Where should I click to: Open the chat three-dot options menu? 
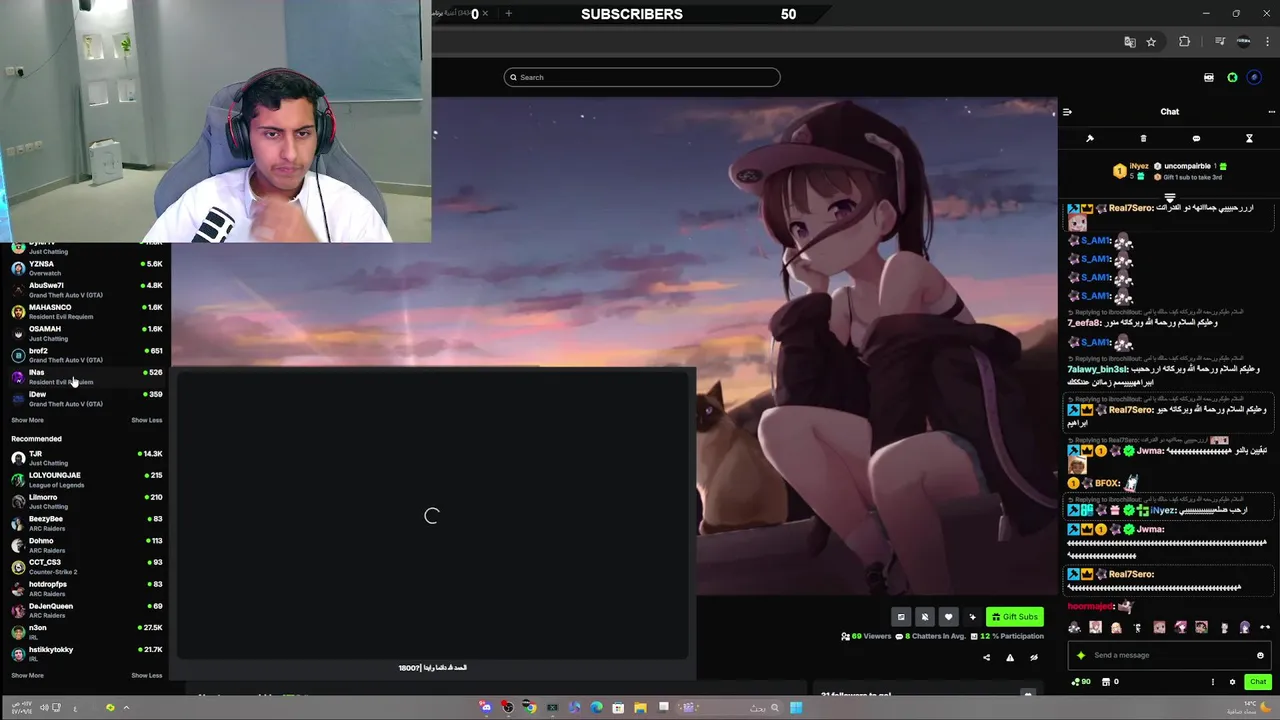click(1271, 112)
